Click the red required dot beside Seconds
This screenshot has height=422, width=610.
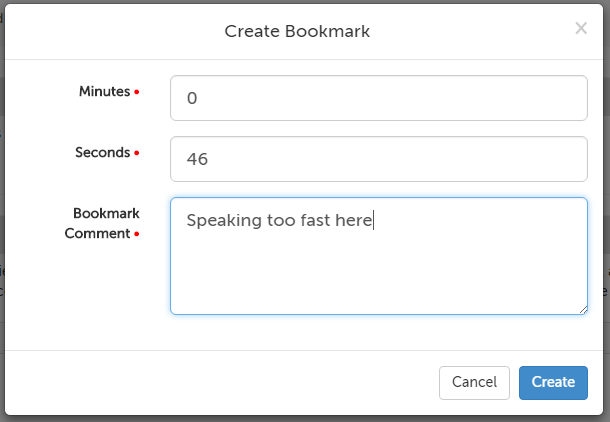point(137,154)
